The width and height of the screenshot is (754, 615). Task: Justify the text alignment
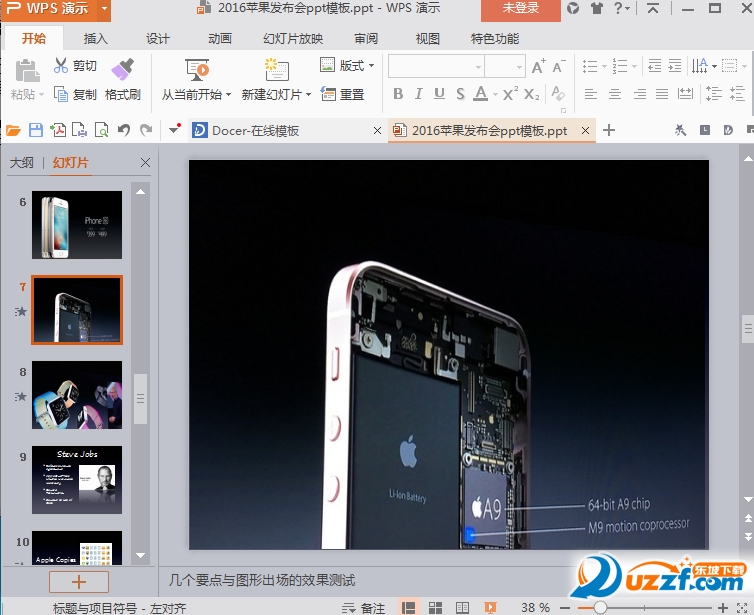coord(662,94)
